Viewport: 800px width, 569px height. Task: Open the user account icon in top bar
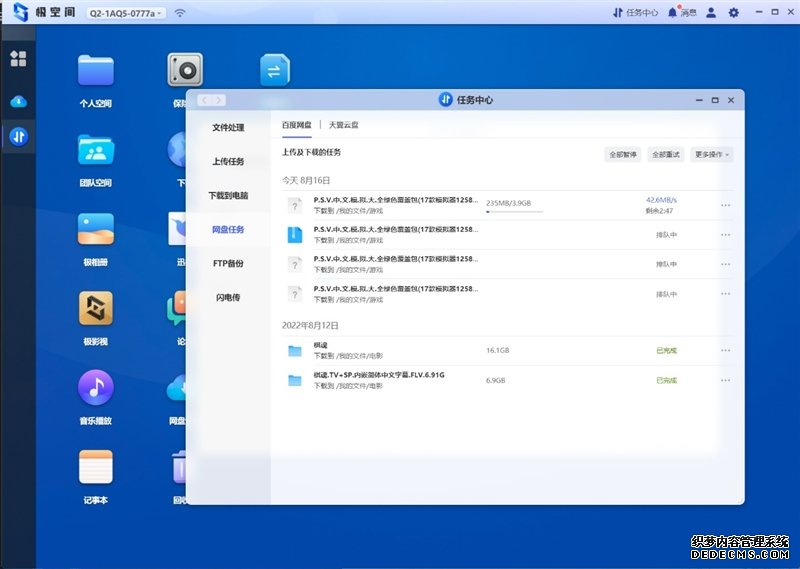click(x=711, y=13)
